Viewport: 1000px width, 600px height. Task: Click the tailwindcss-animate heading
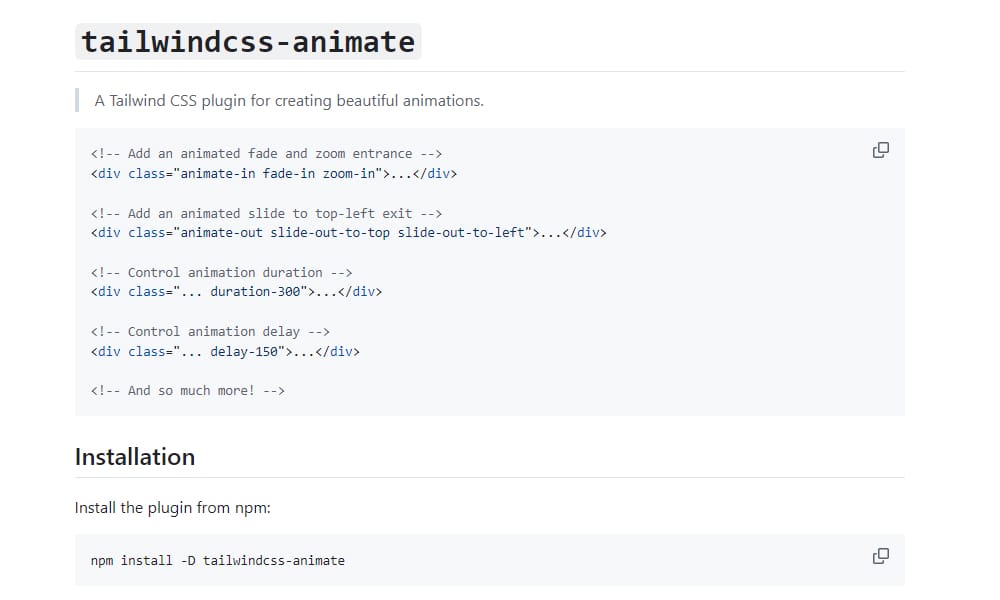(250, 41)
